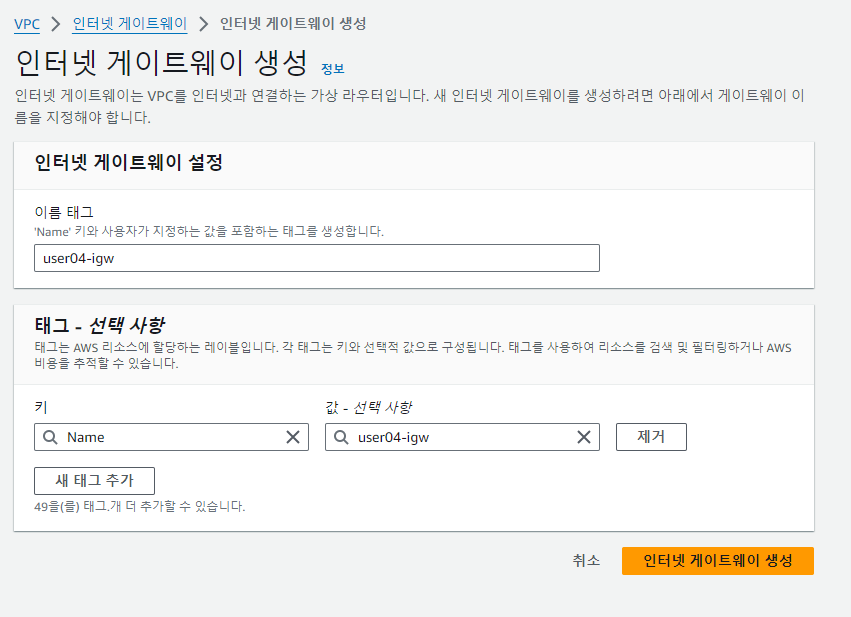This screenshot has height=617, width=851.
Task: Open the VPC breadcrumb link
Action: click(27, 24)
